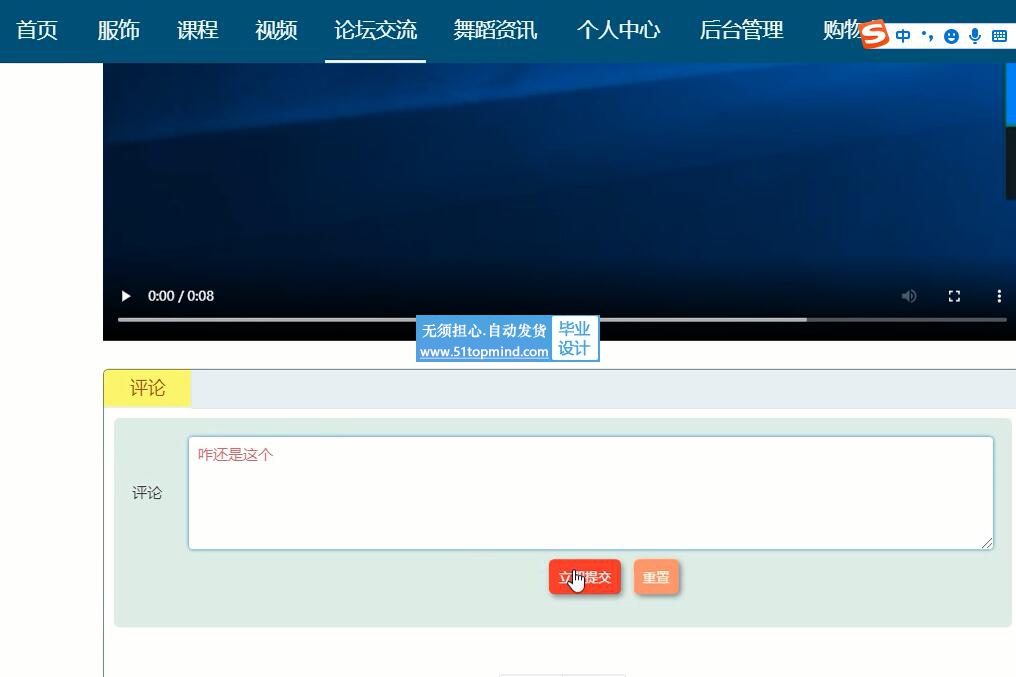Image resolution: width=1016 pixels, height=677 pixels.
Task: Select the 评论 tab
Action: 148,388
